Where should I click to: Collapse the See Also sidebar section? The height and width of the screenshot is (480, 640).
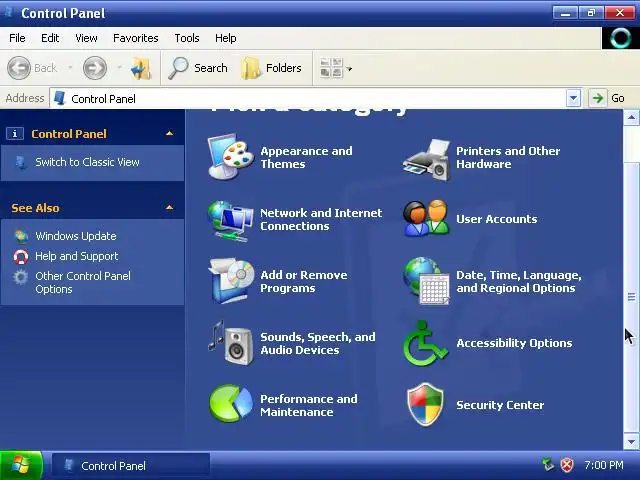(x=170, y=208)
